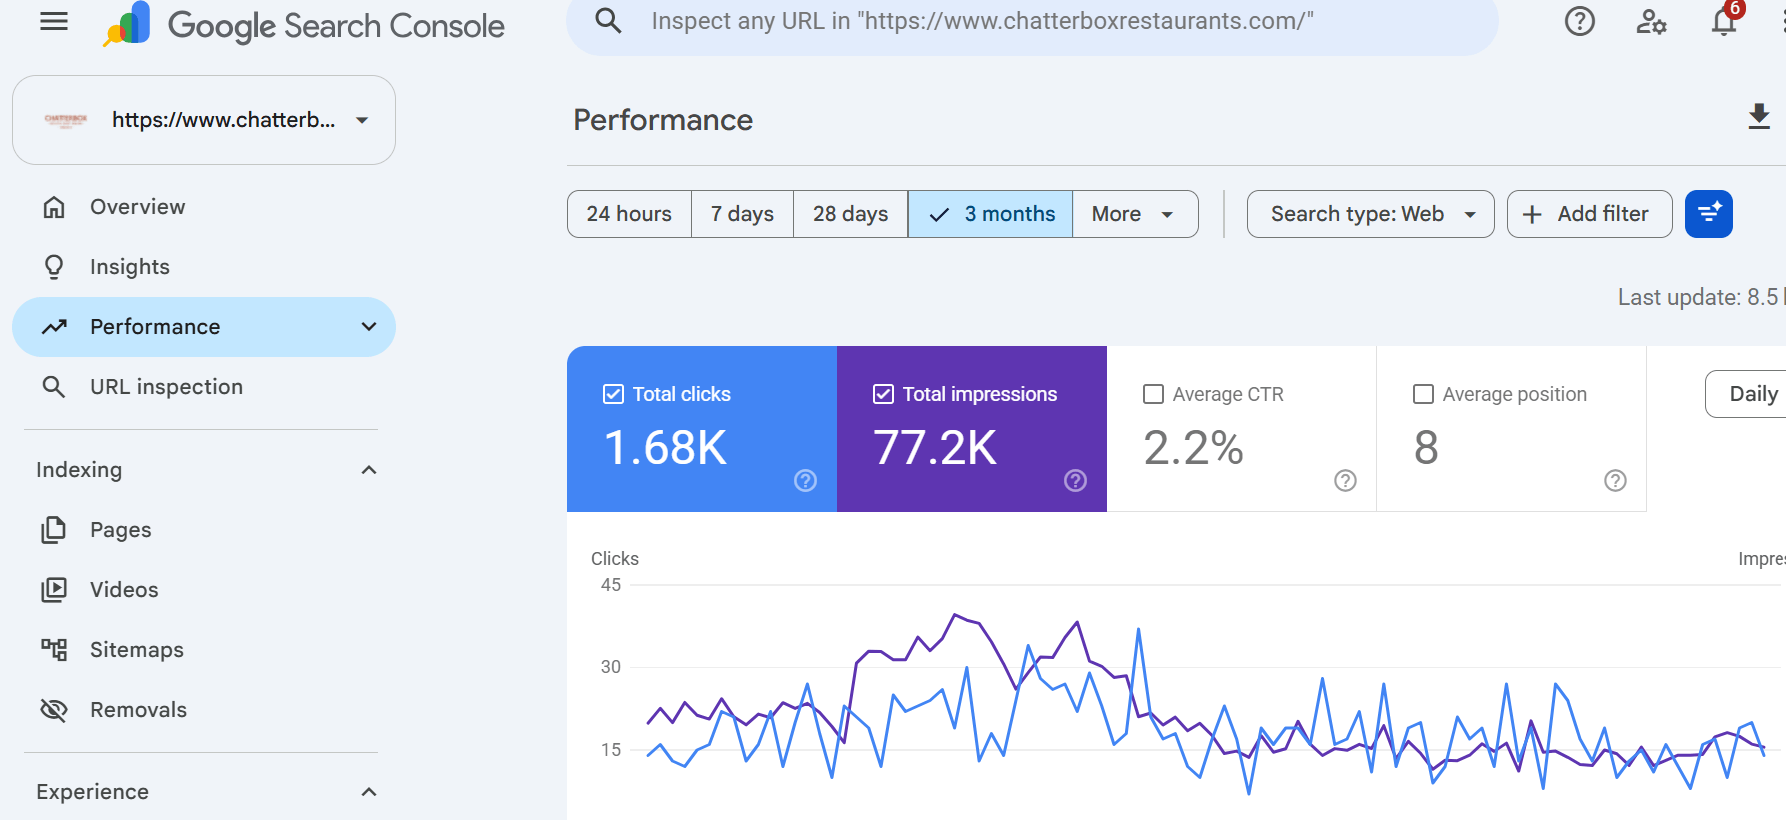Collapse the Indexing section

(369, 470)
